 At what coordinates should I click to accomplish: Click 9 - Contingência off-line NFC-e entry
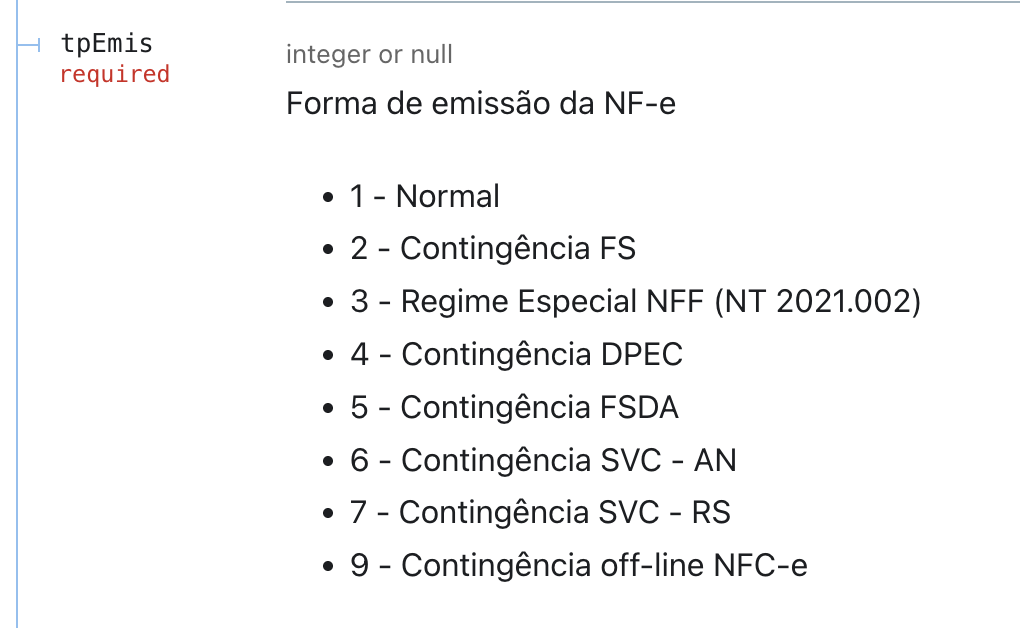pyautogui.click(x=579, y=565)
